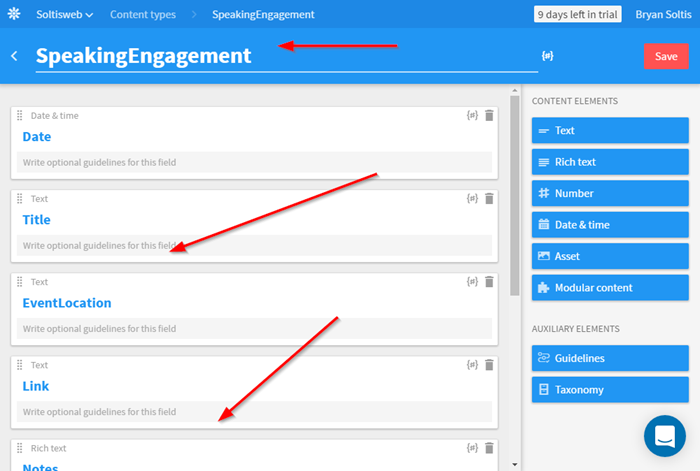Viewport: 700px width, 471px height.
Task: Click guidelines field under EventLocation
Action: (254, 328)
